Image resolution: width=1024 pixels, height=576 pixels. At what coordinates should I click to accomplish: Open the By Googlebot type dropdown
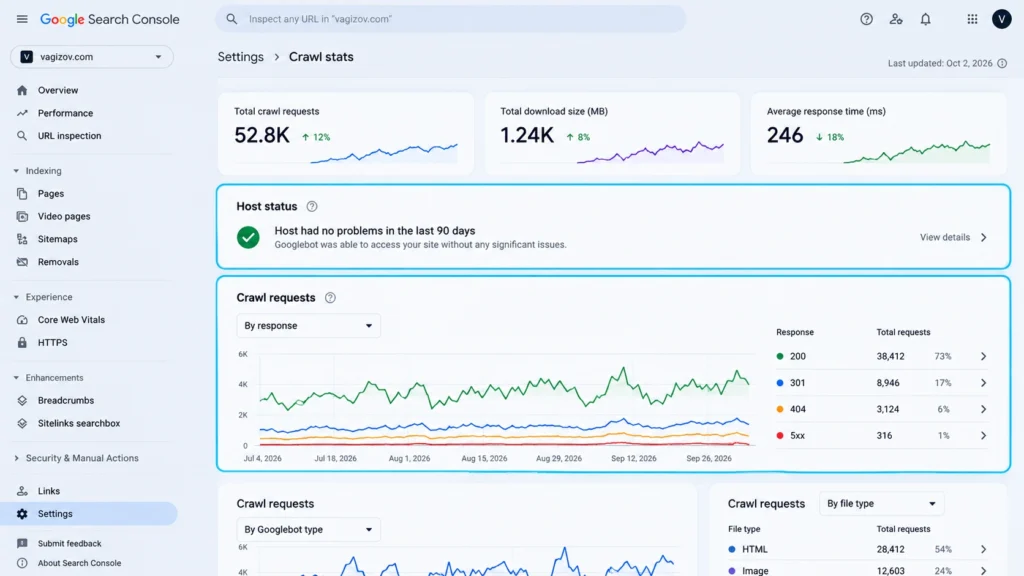[x=308, y=530]
